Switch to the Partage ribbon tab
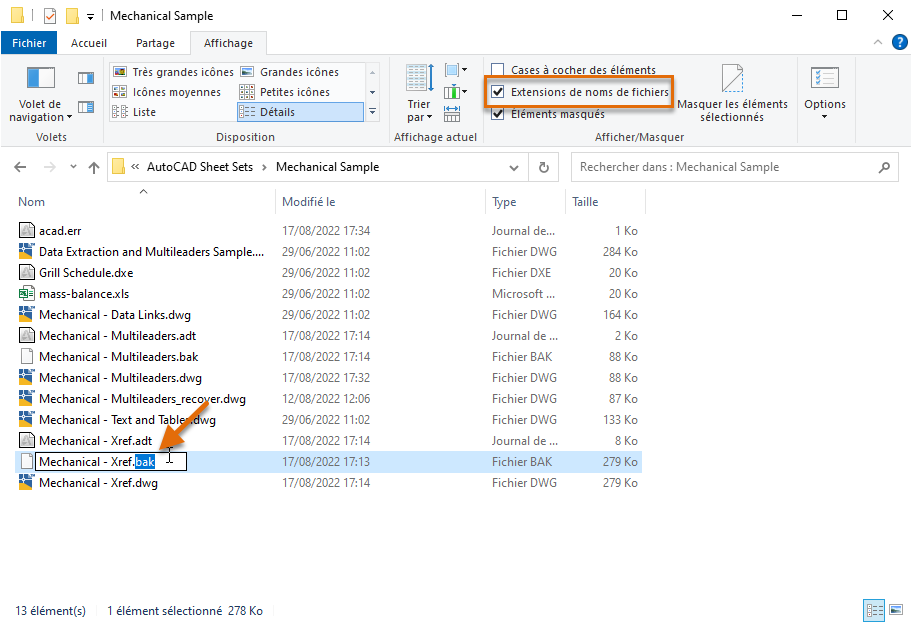 coord(155,43)
